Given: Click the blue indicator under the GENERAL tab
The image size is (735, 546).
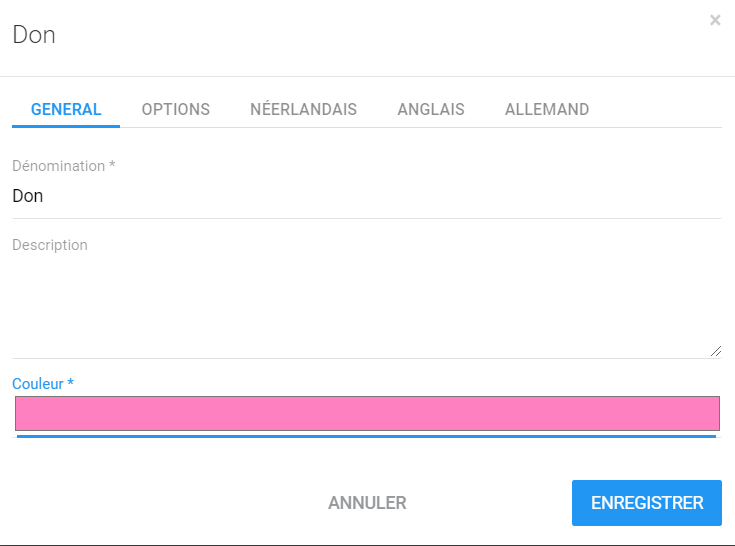Looking at the screenshot, I should [x=66, y=126].
